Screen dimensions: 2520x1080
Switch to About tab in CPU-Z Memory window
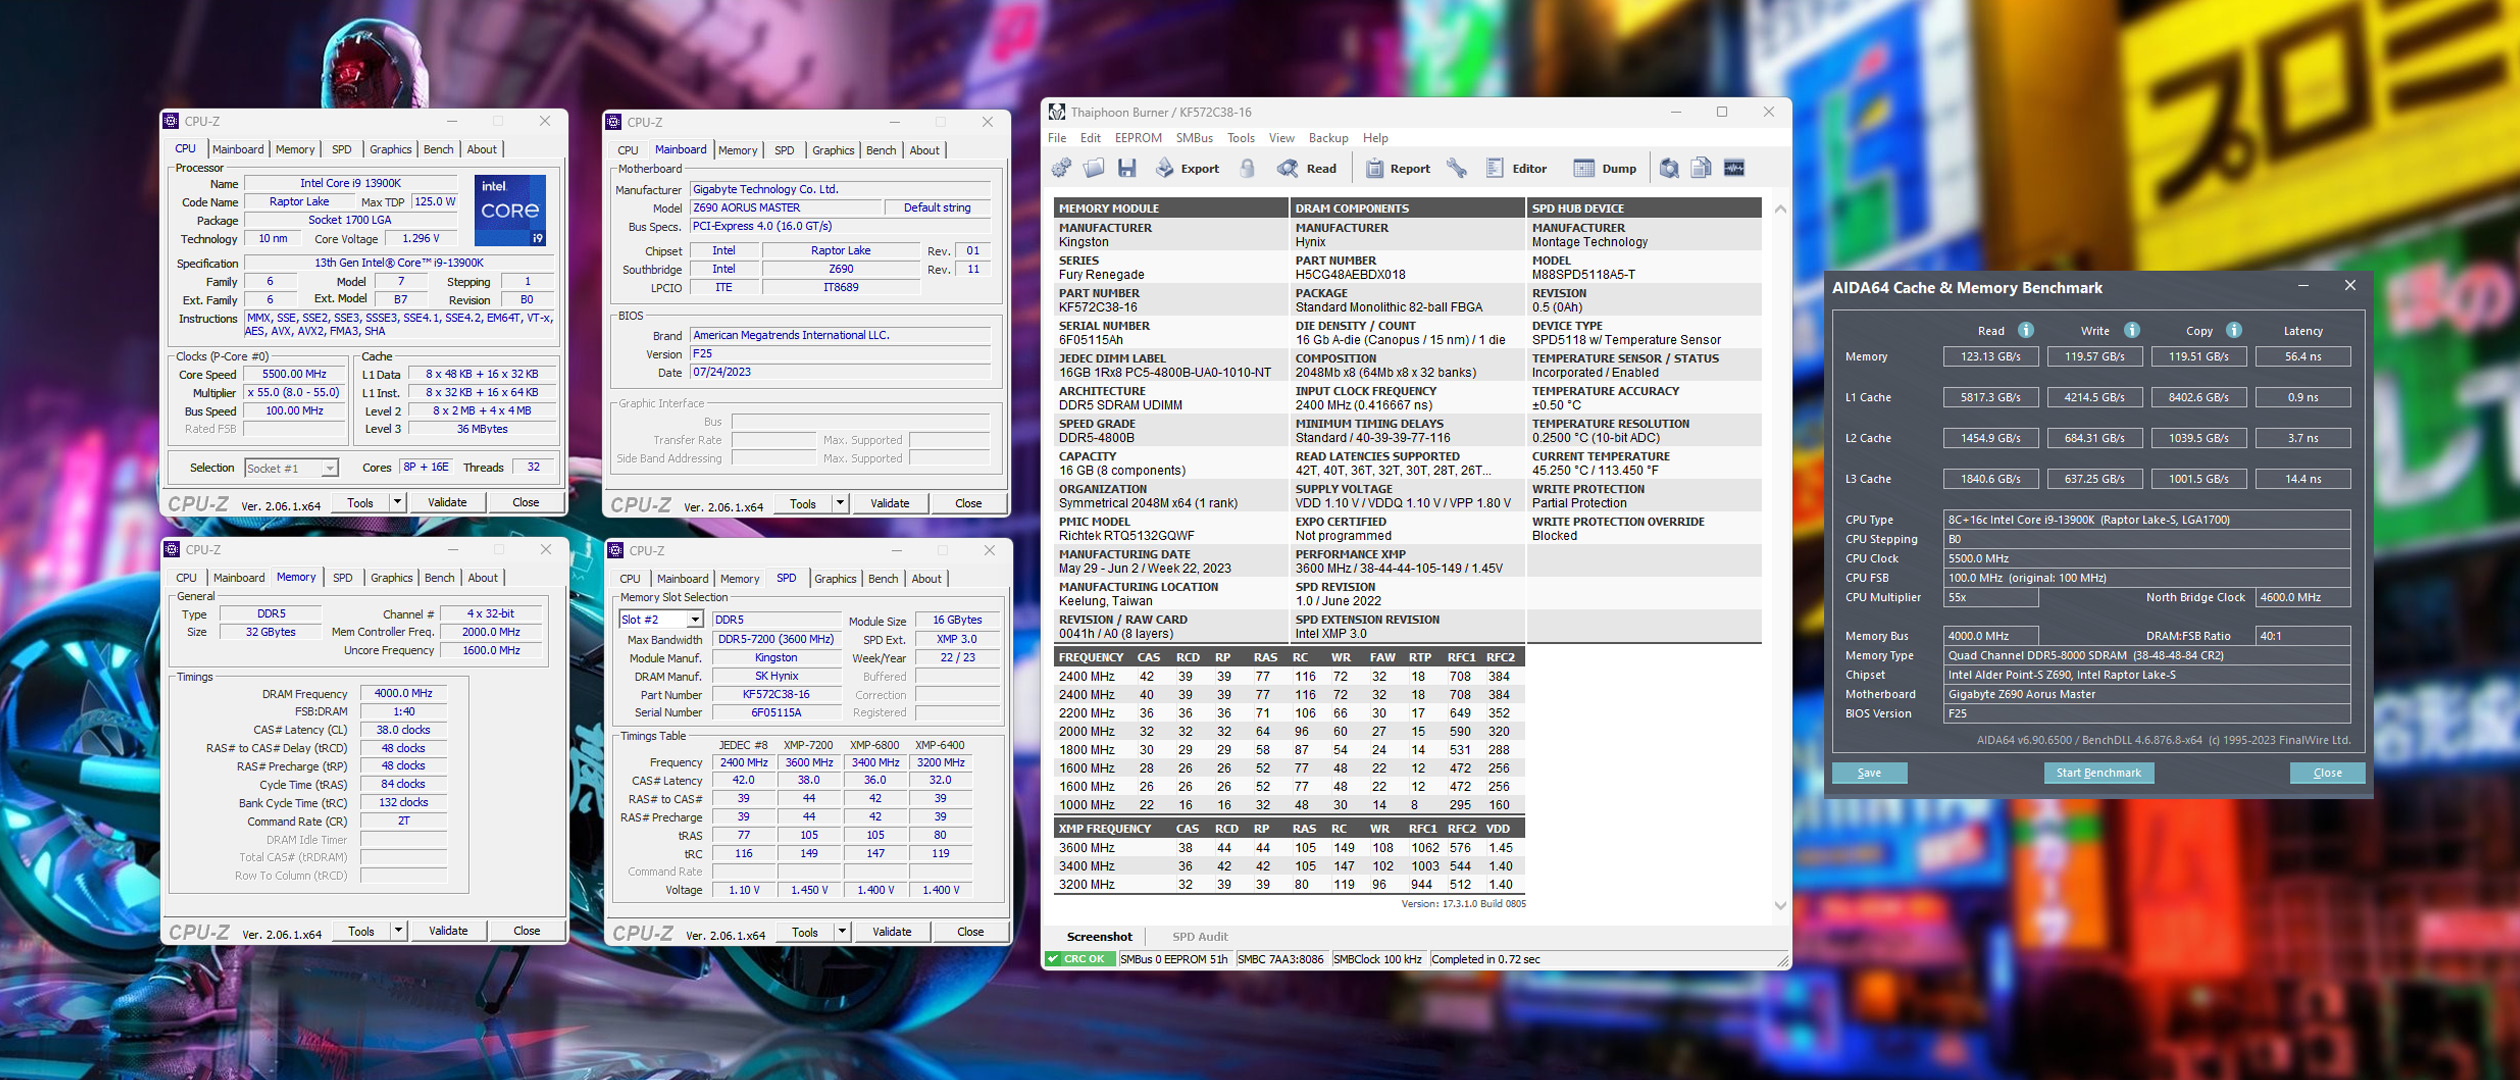pos(482,577)
